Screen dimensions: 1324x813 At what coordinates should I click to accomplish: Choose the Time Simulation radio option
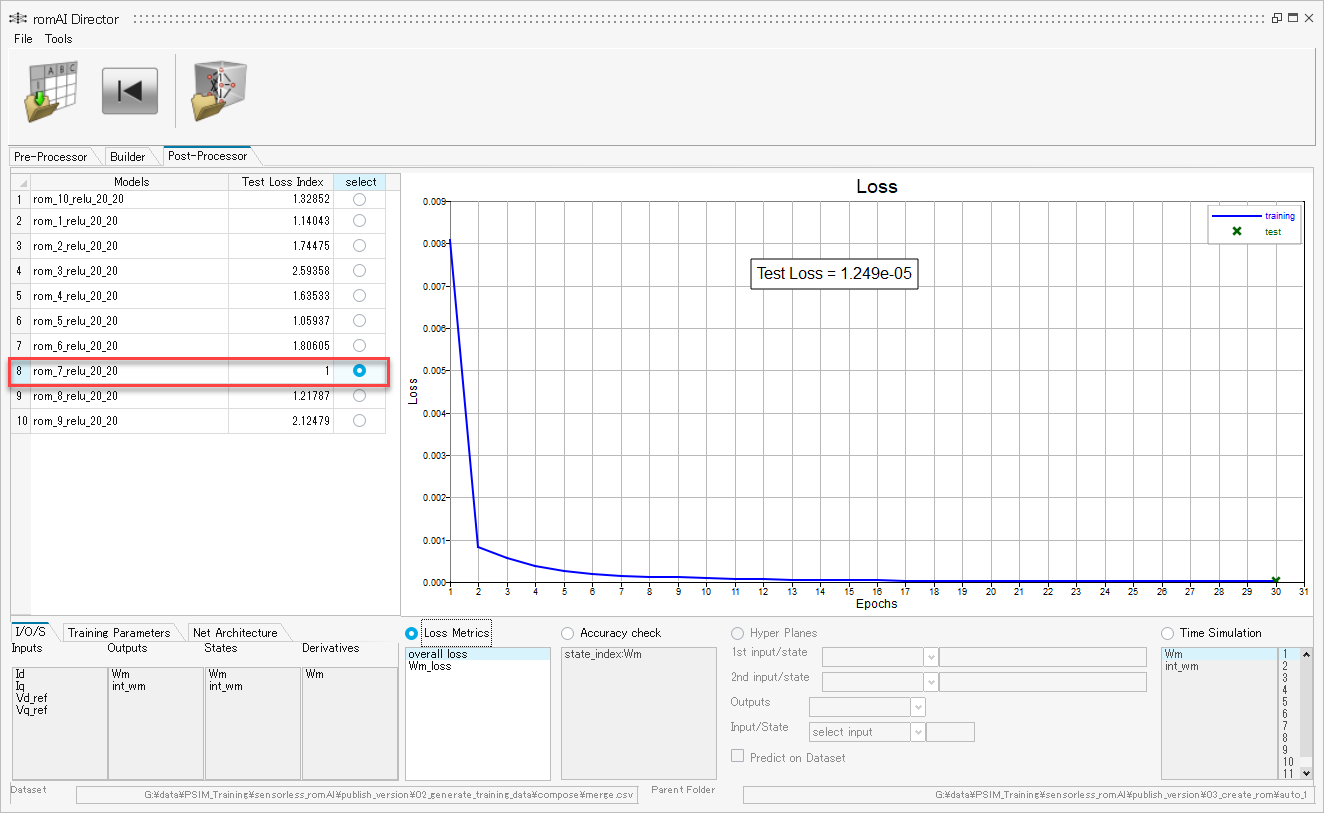tap(1167, 633)
